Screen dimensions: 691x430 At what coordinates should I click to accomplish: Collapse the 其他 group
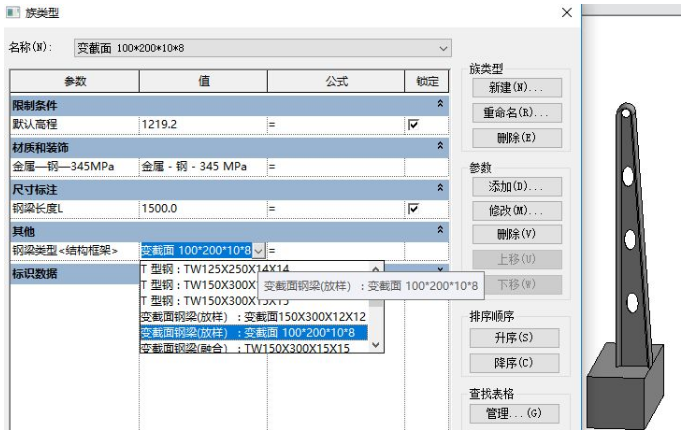click(440, 230)
